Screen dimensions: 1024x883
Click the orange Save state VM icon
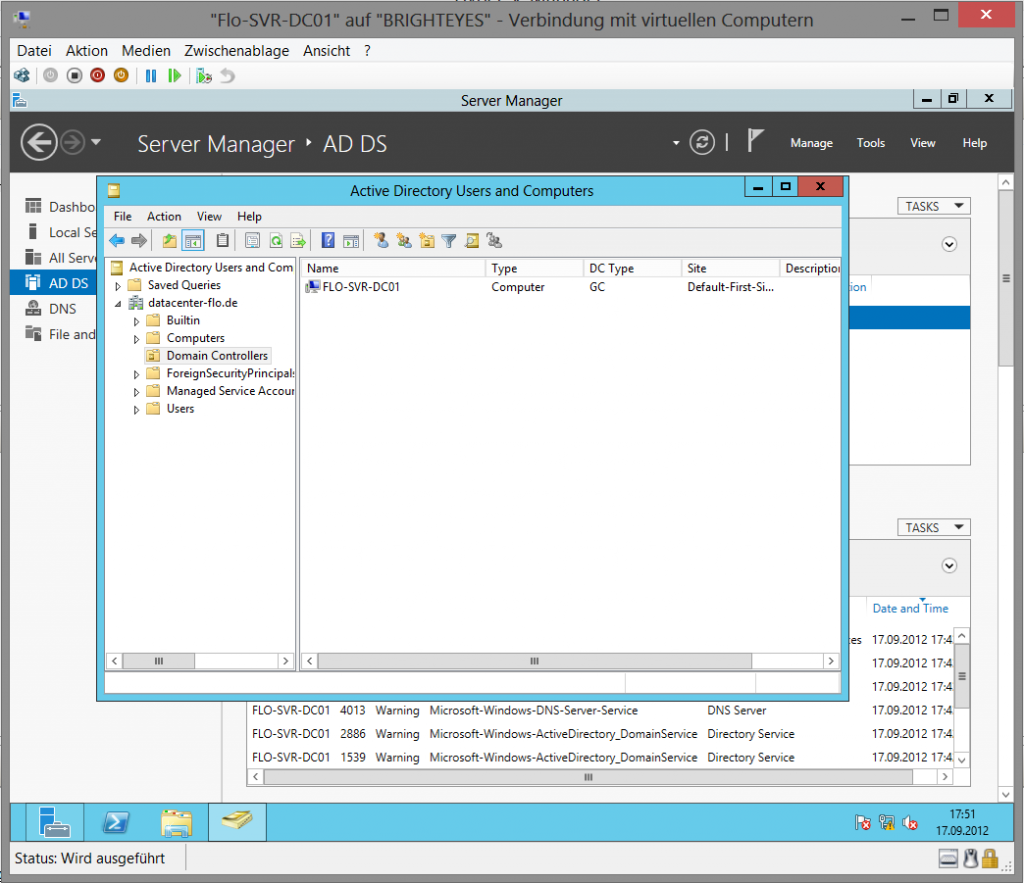[x=121, y=76]
